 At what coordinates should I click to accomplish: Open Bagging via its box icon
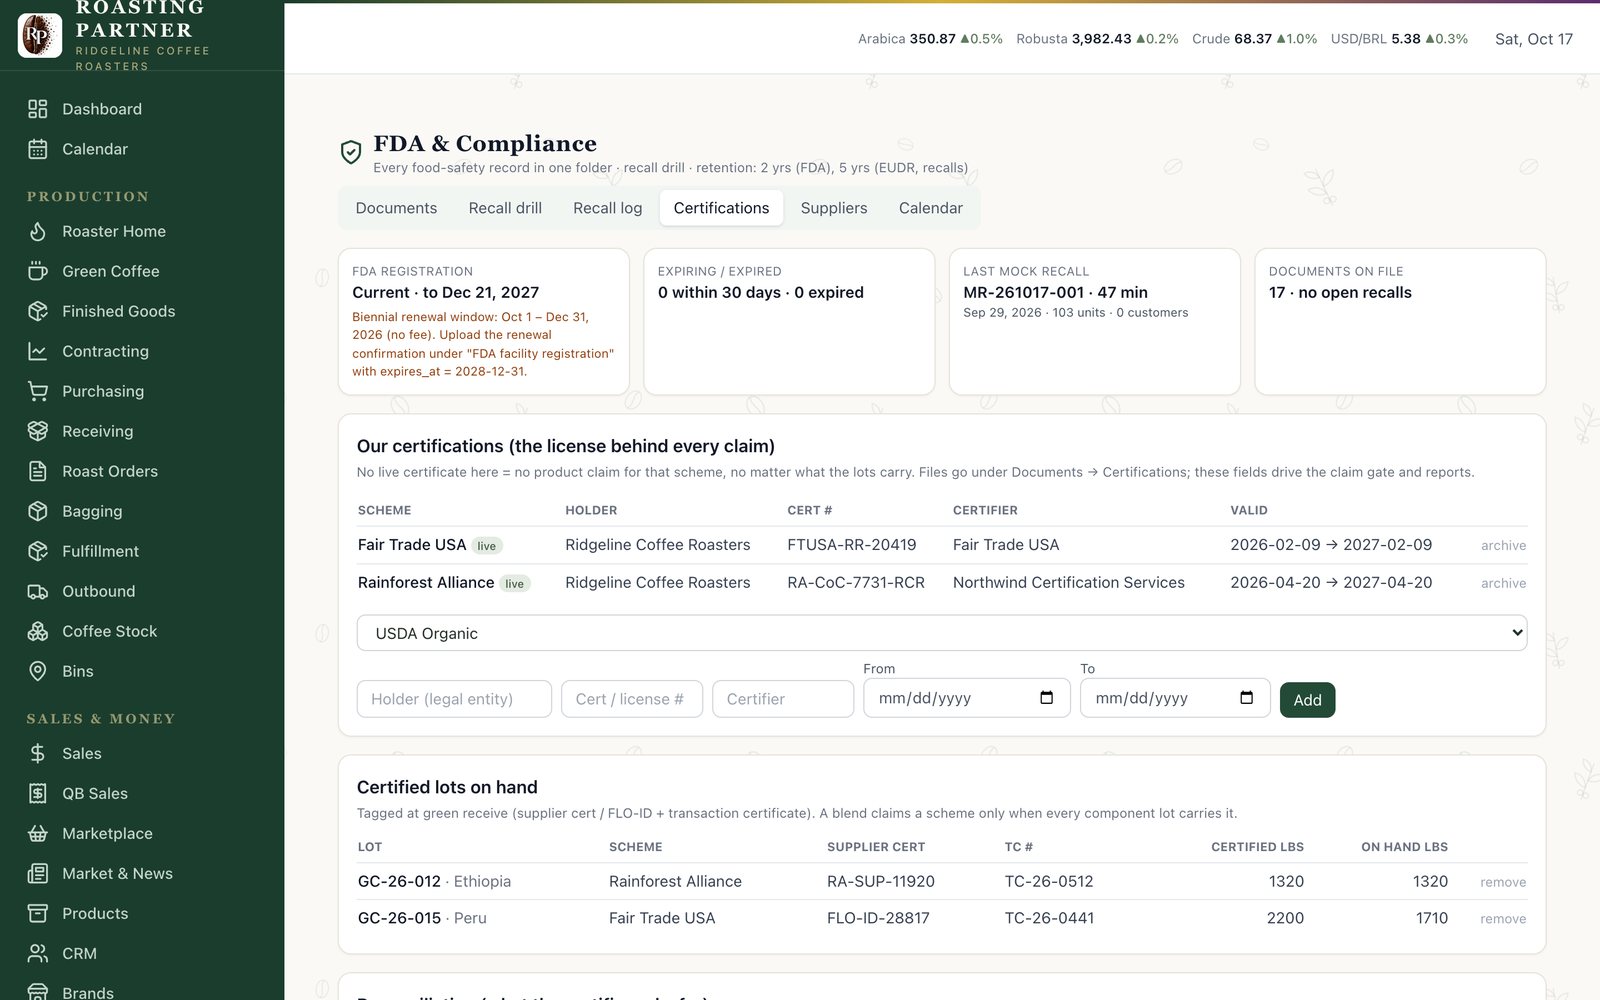click(38, 511)
